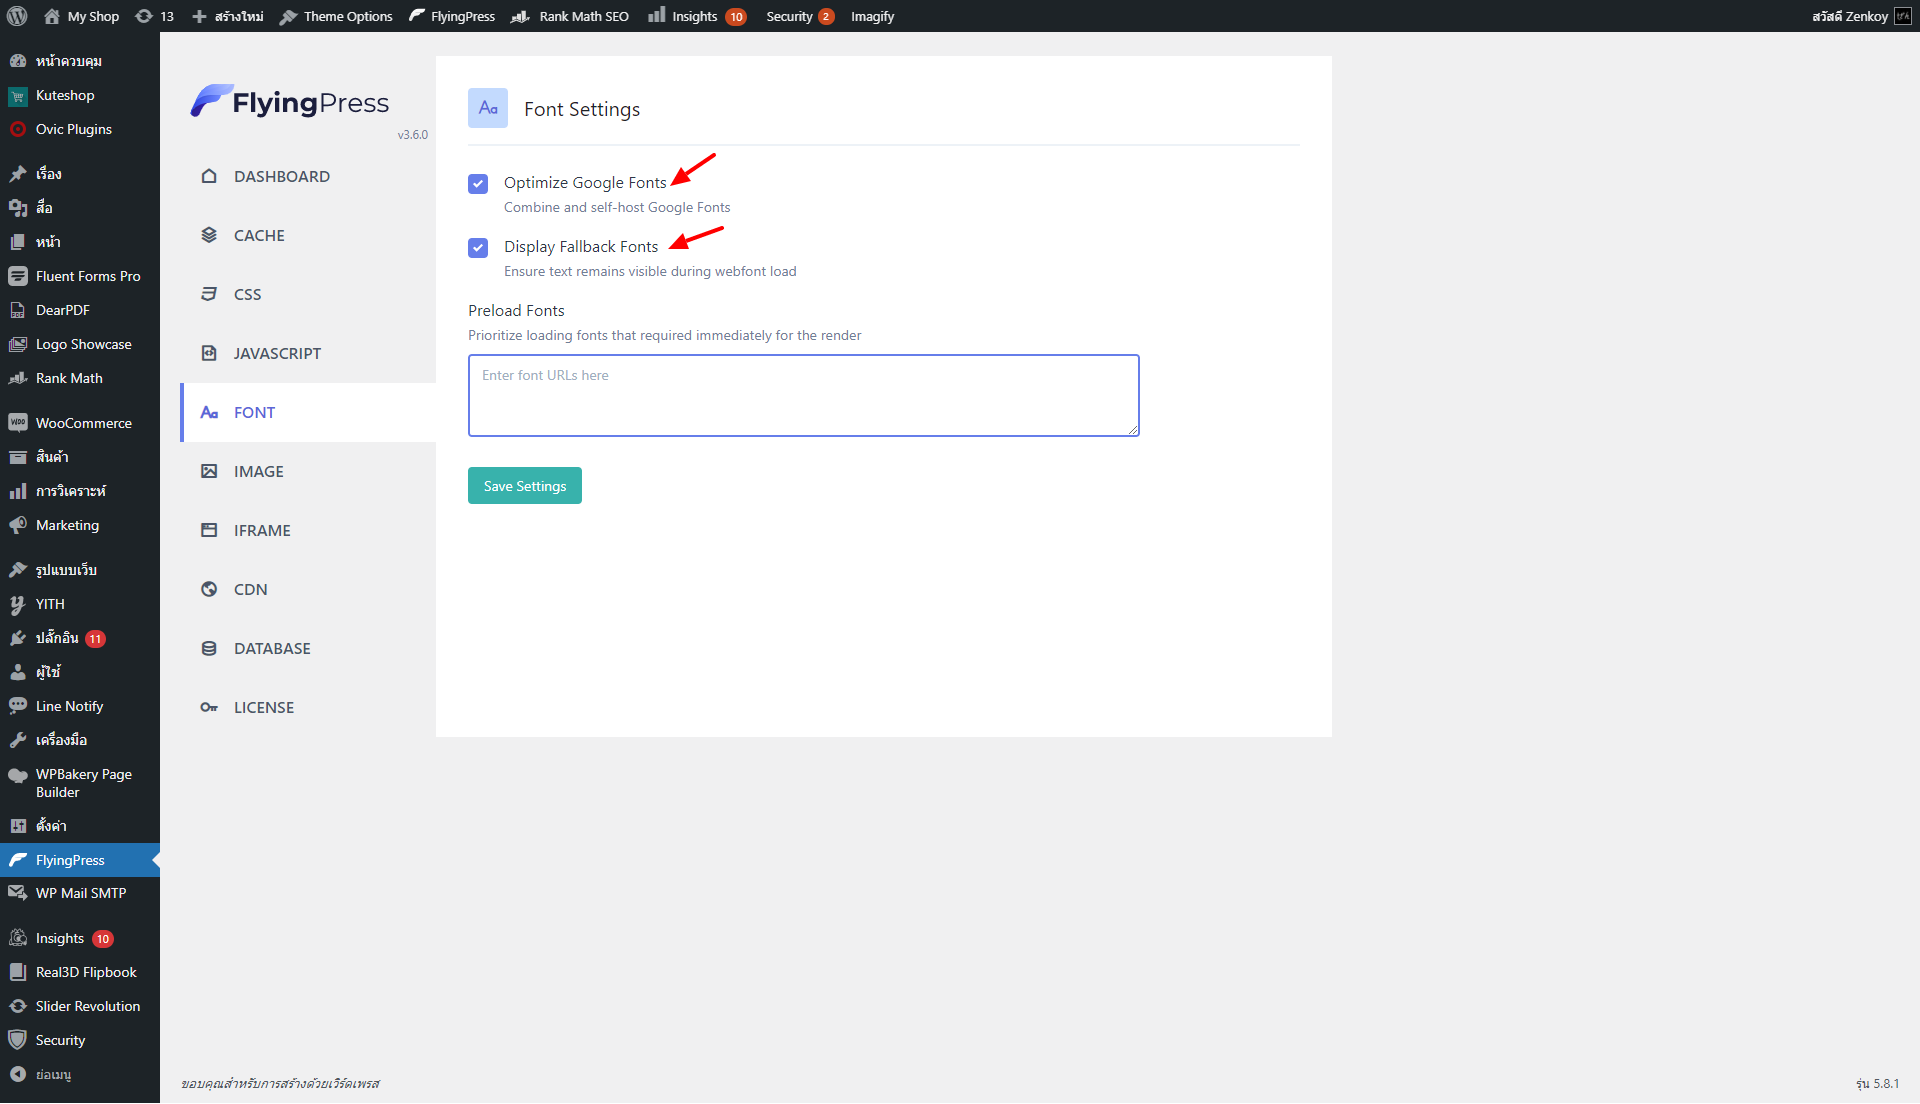Expand My Shop admin bar menu
Viewport: 1920px width, 1104px height.
(x=83, y=16)
